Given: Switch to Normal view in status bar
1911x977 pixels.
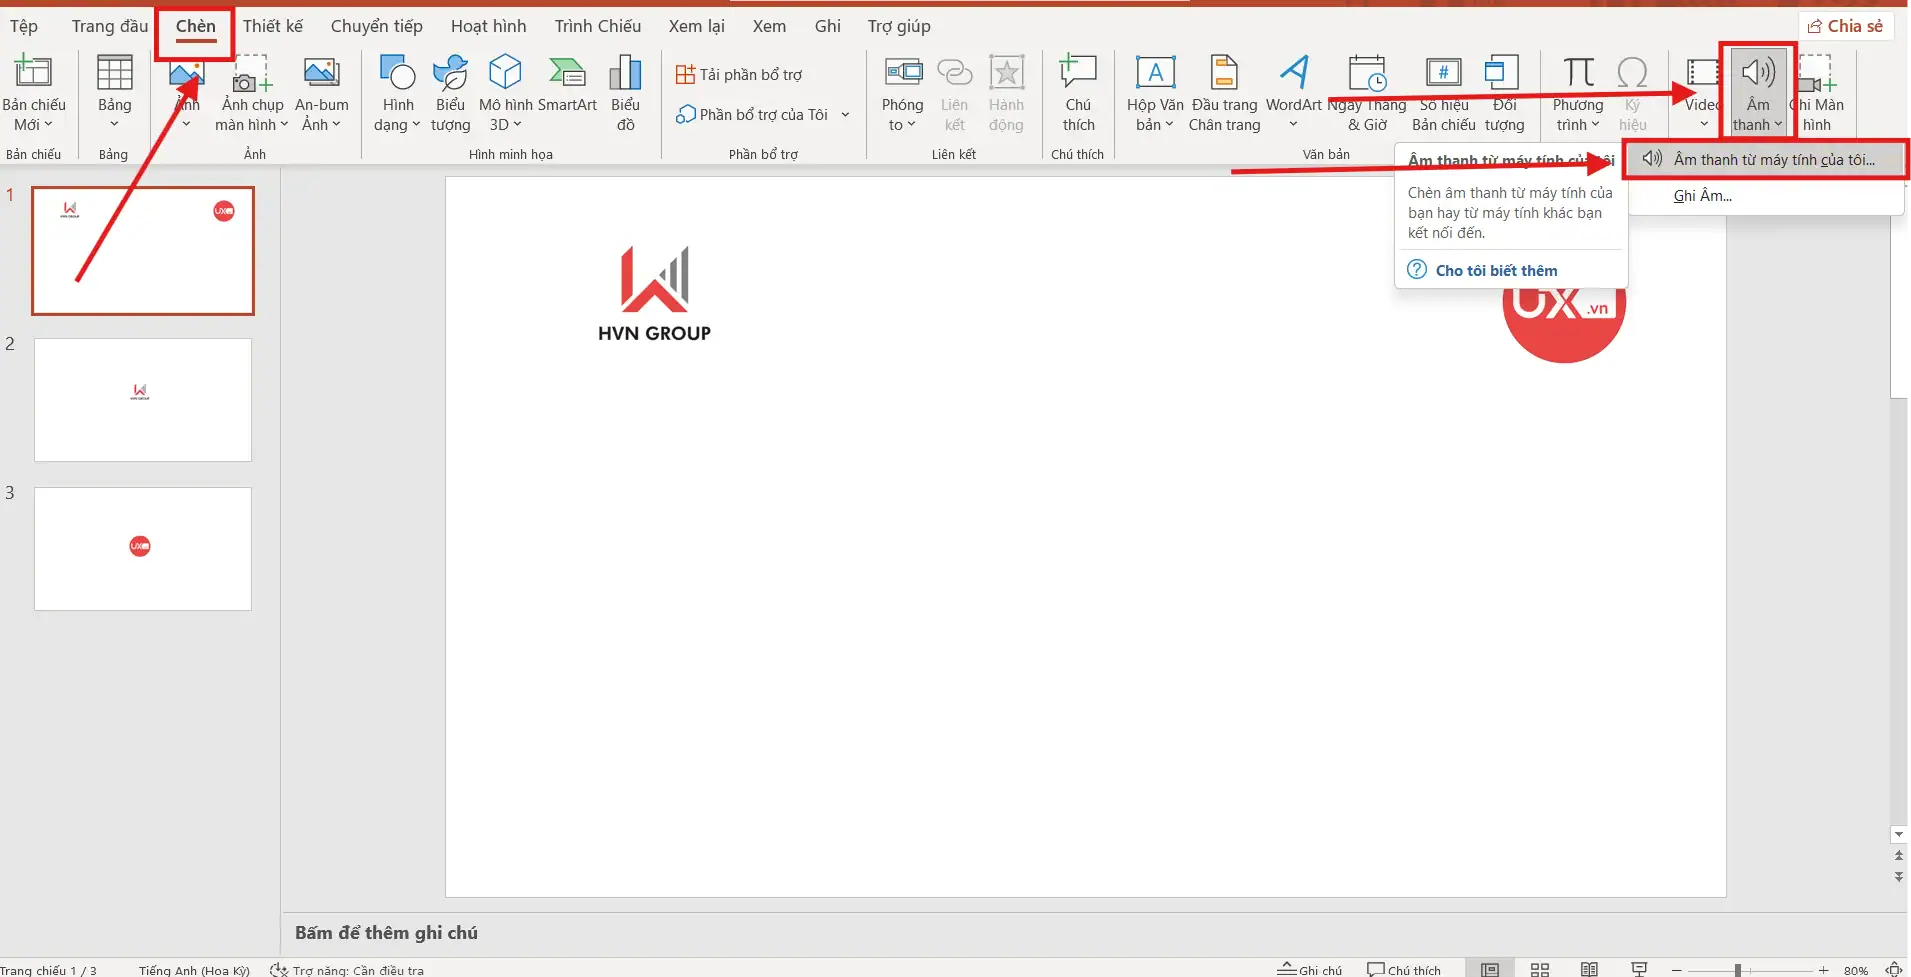Looking at the screenshot, I should [1490, 969].
